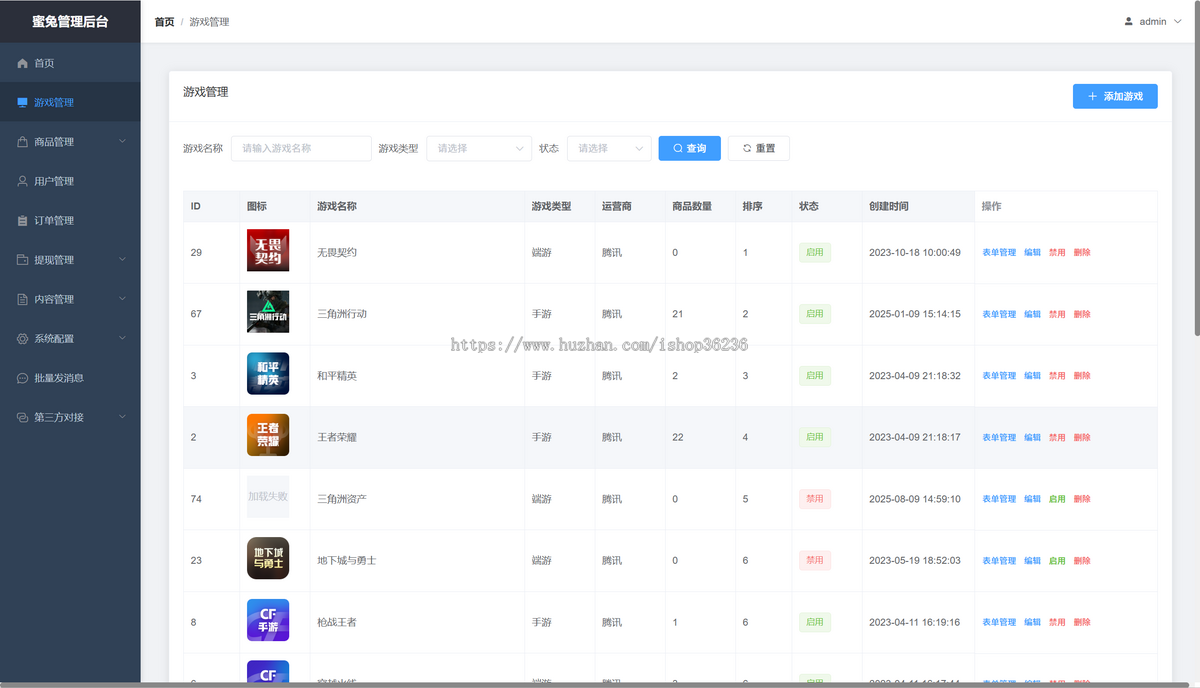Click the 和平精英 game icon thumbnail
1200x688 pixels.
point(268,373)
